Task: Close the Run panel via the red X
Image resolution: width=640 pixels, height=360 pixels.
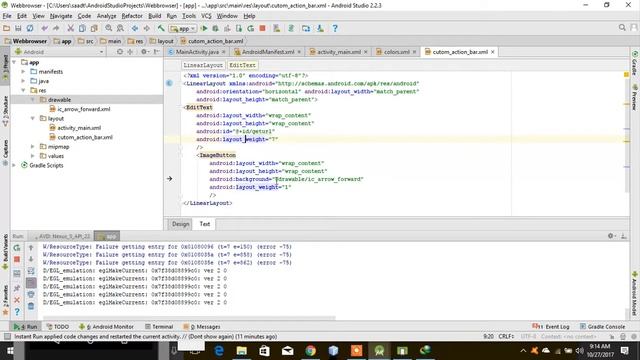Action: pyautogui.click(x=17, y=300)
